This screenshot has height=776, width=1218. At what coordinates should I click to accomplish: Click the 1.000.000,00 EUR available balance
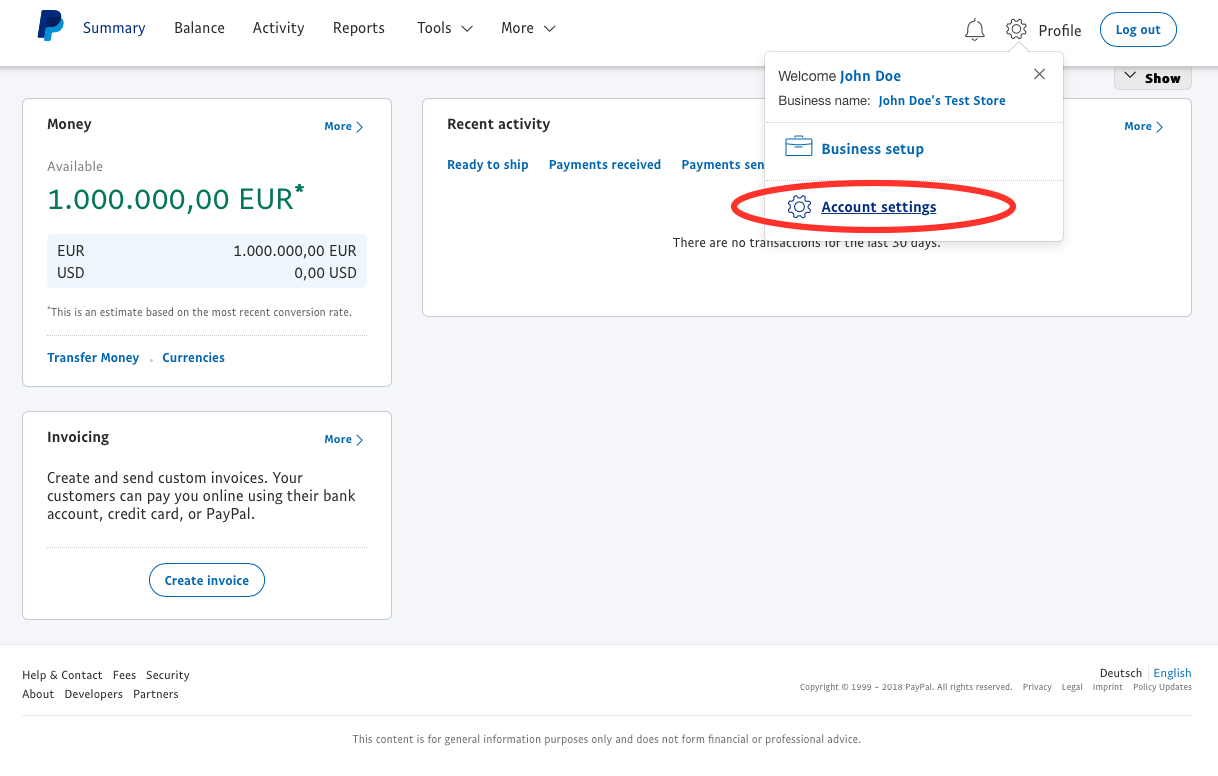176,198
